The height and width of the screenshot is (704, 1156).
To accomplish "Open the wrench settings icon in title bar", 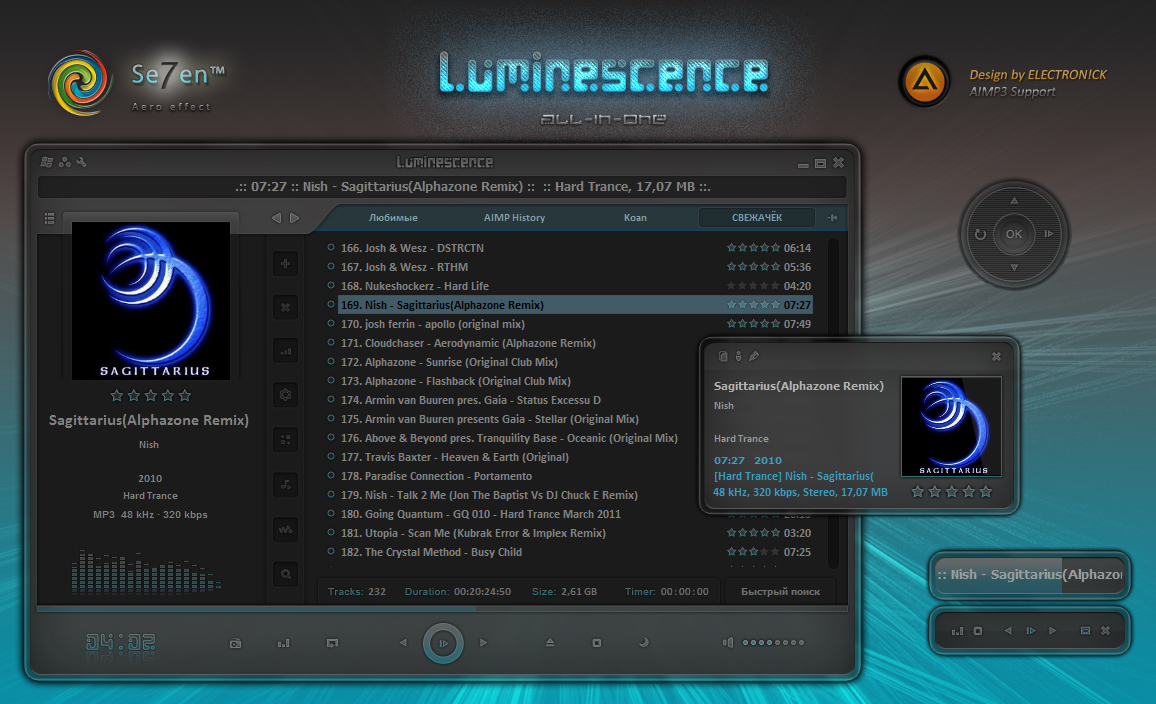I will coord(82,161).
